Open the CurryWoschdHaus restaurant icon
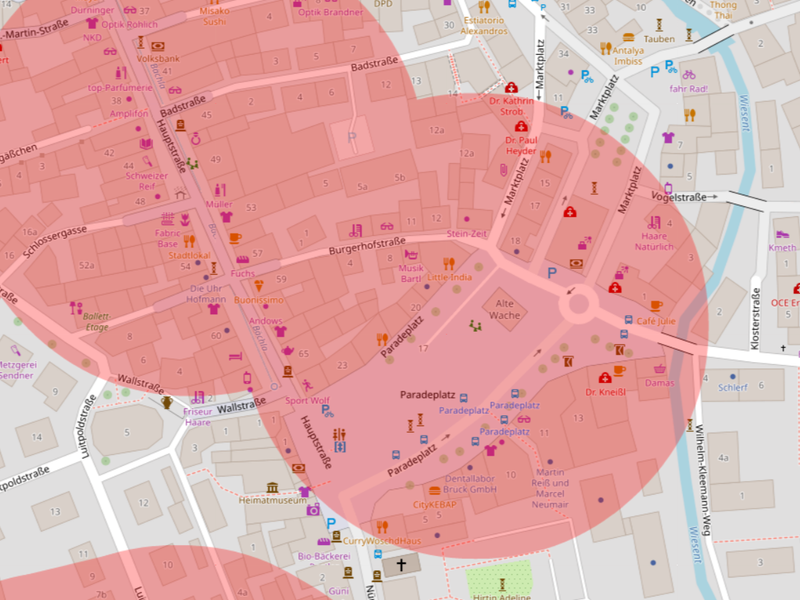The image size is (800, 600). coord(382,527)
